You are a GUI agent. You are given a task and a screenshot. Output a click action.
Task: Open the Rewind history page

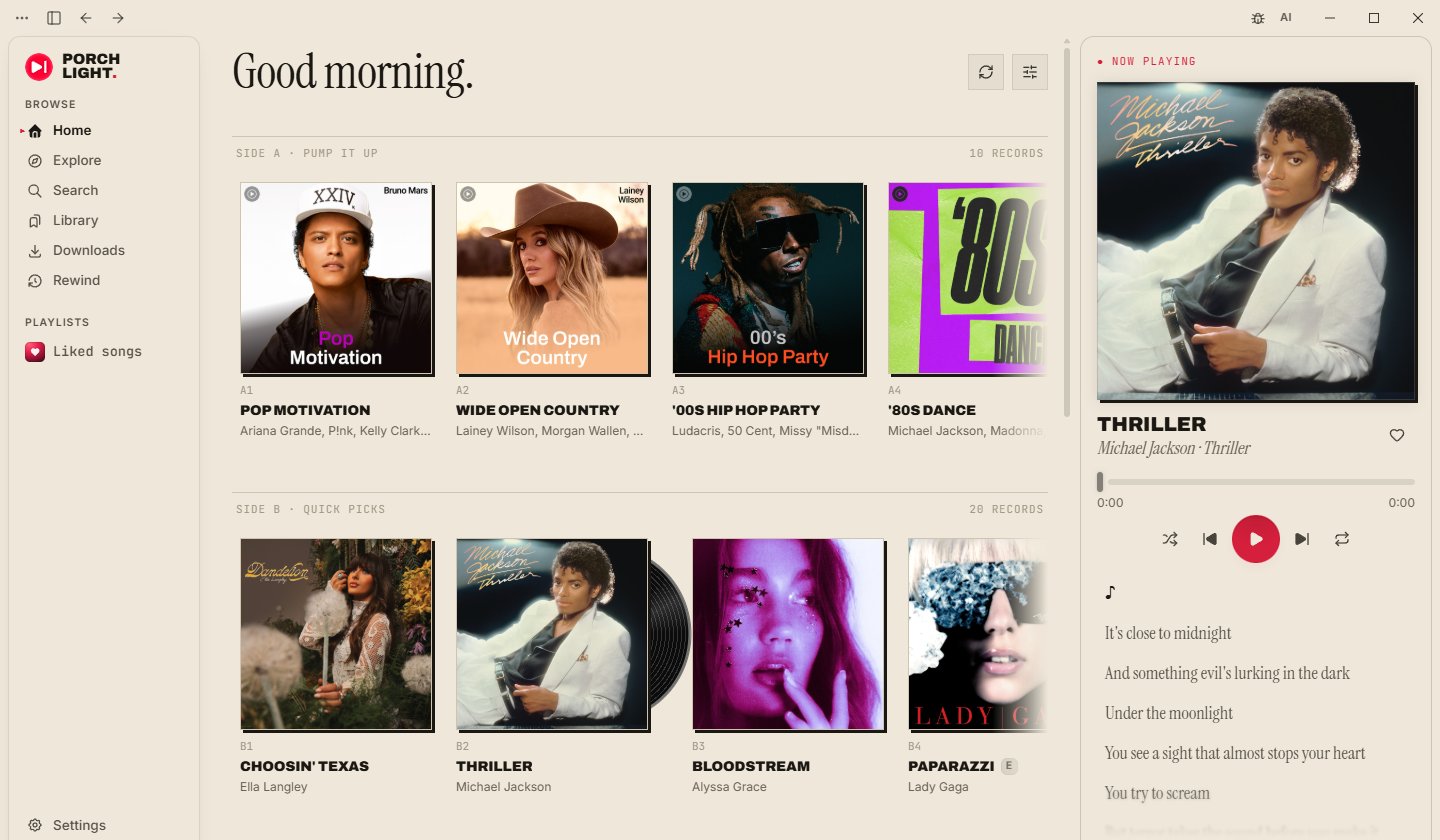[x=104, y=280]
